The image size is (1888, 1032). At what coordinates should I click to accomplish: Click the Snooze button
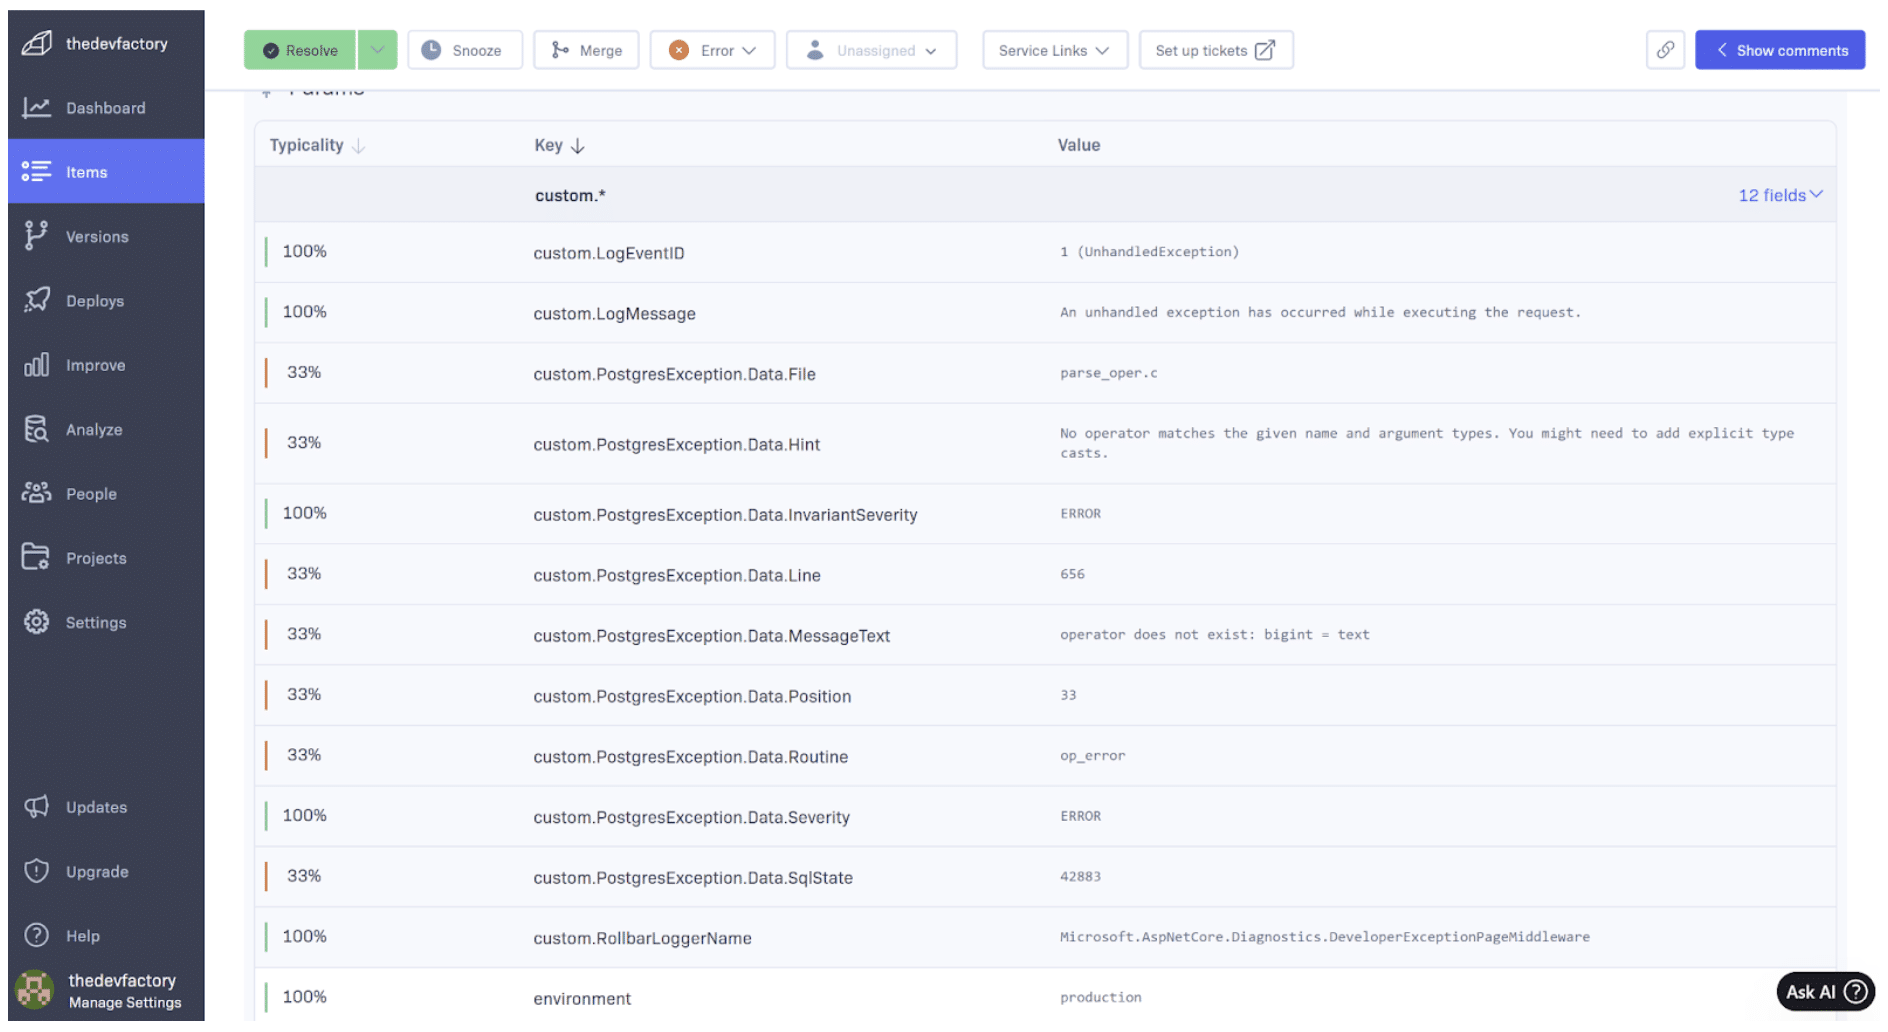tap(464, 50)
